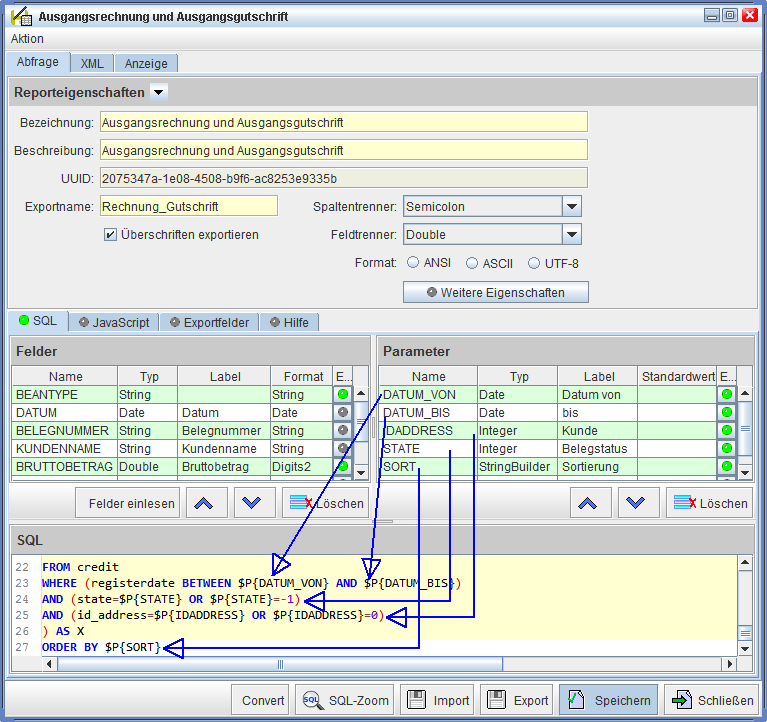Delete the selected parameter with Löschen
The image size is (767, 722).
click(x=710, y=503)
